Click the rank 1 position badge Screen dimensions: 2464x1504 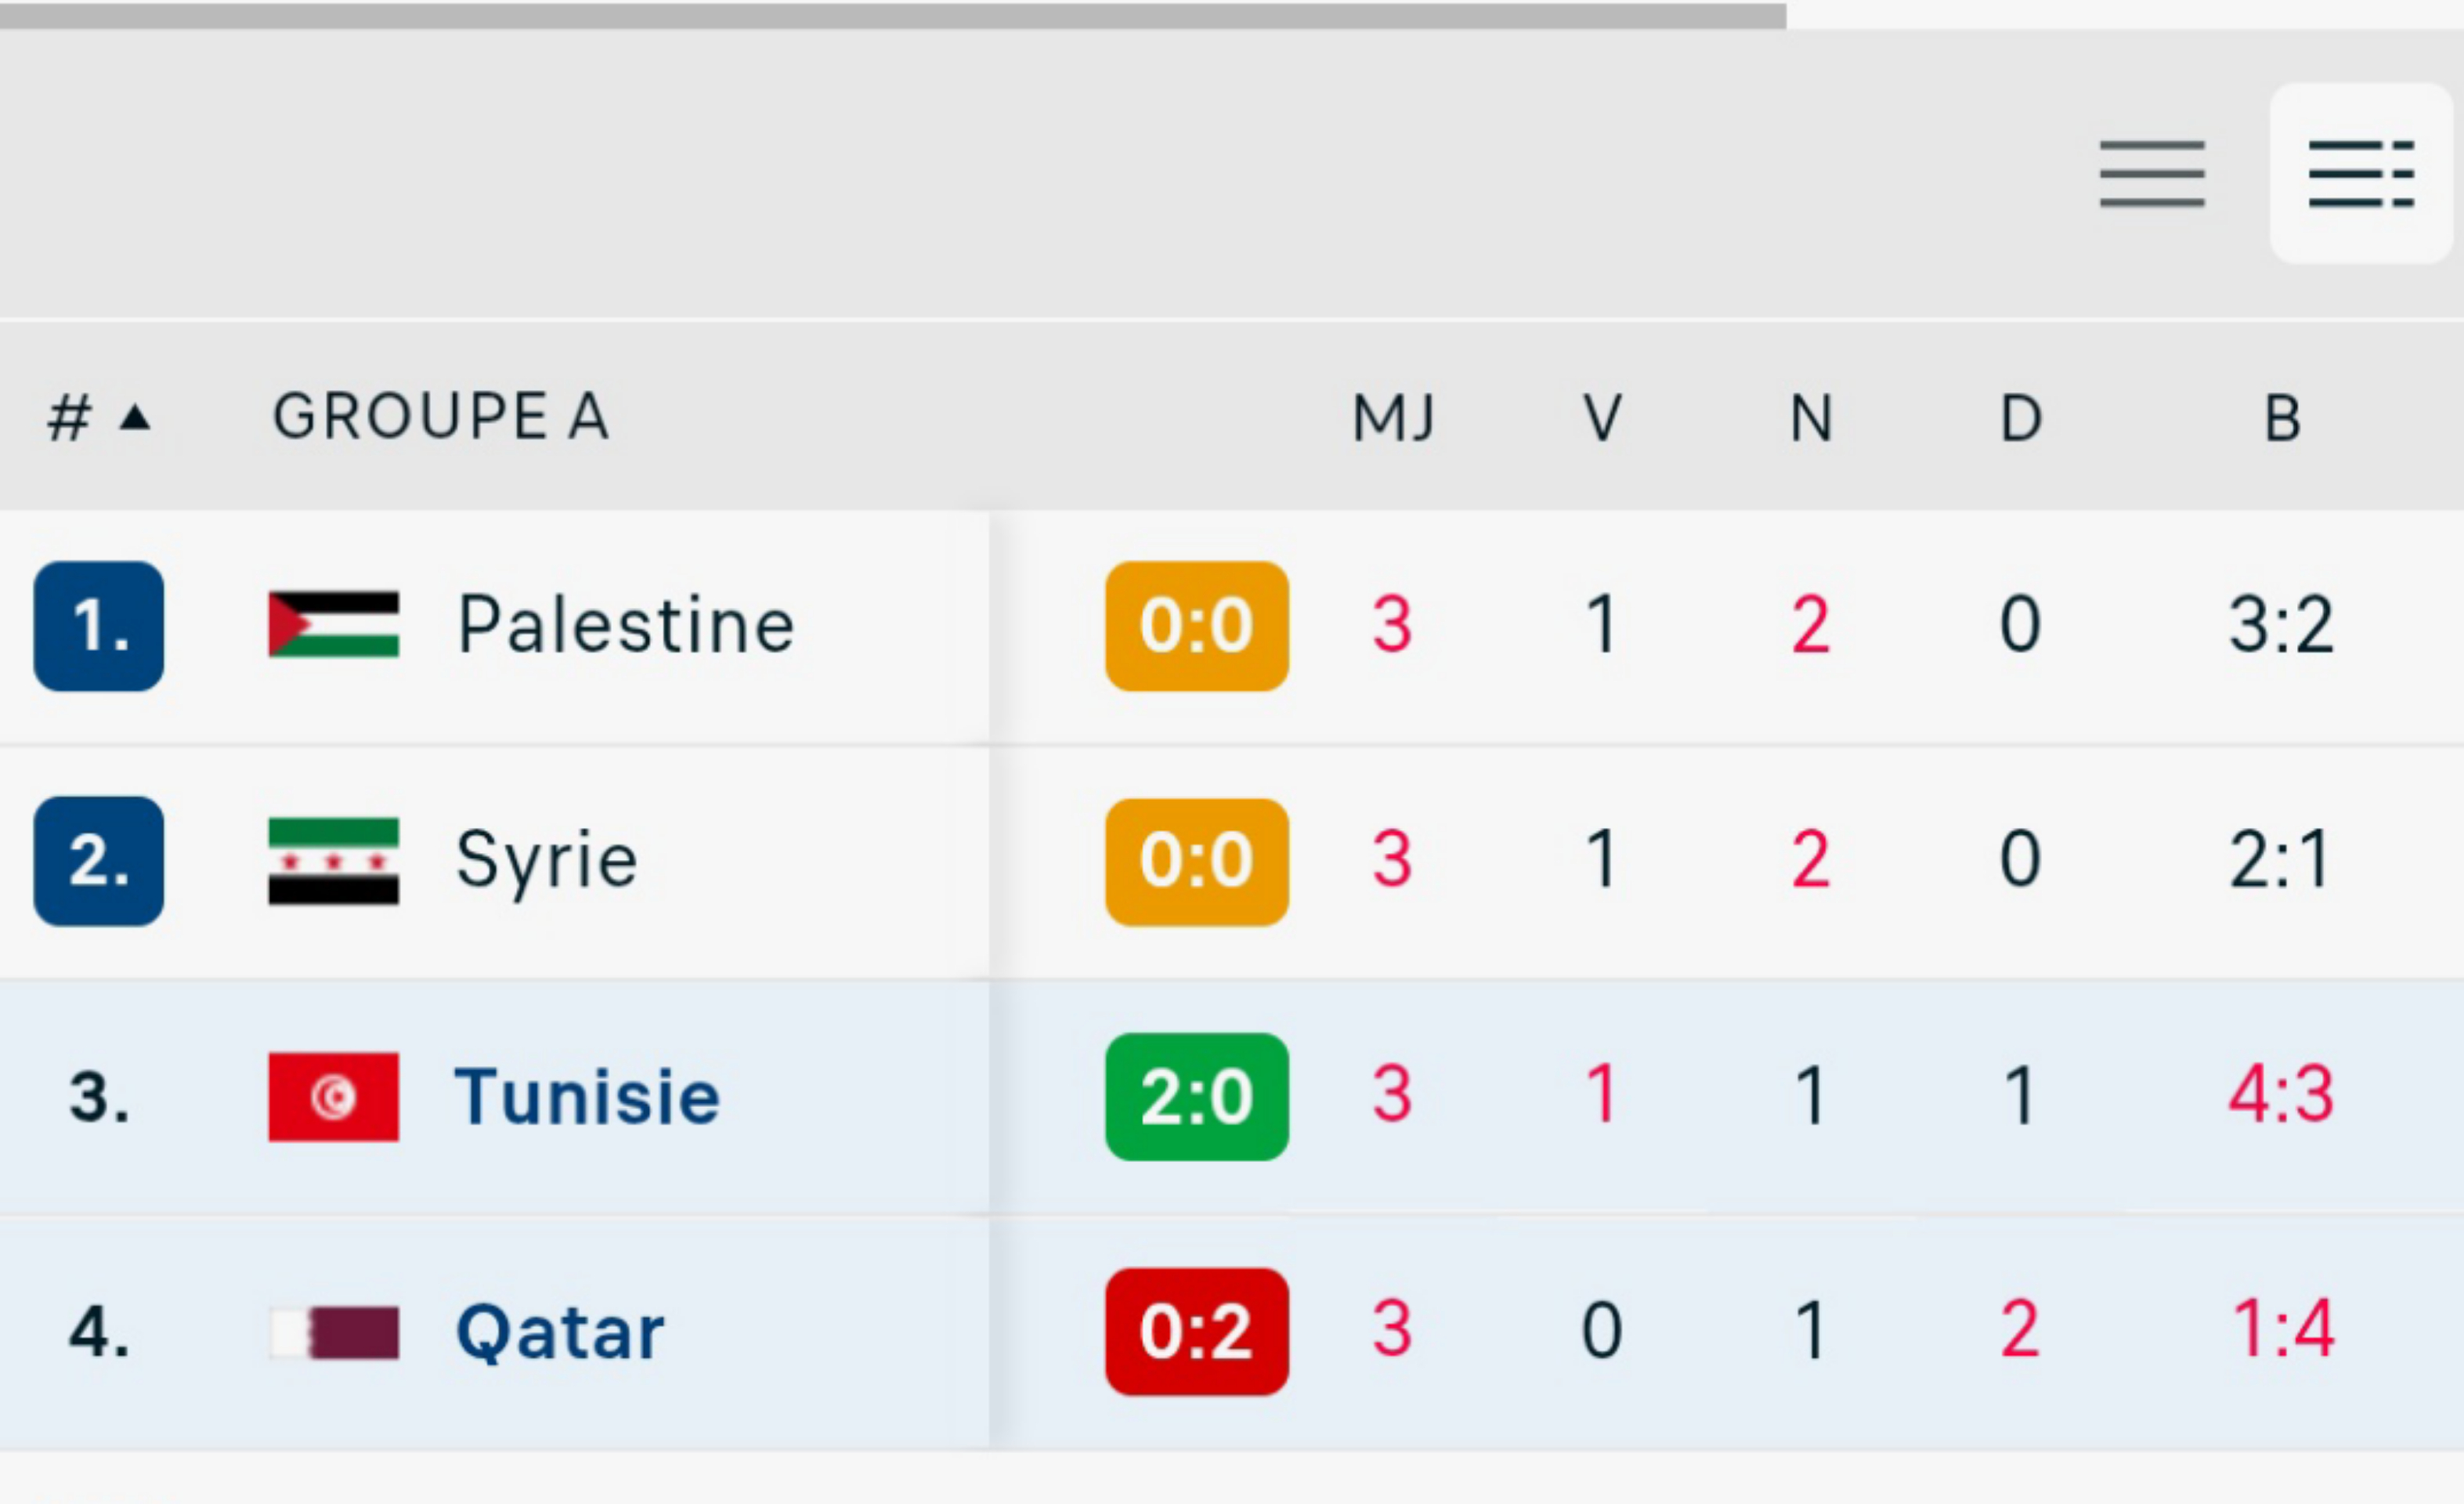(x=98, y=626)
